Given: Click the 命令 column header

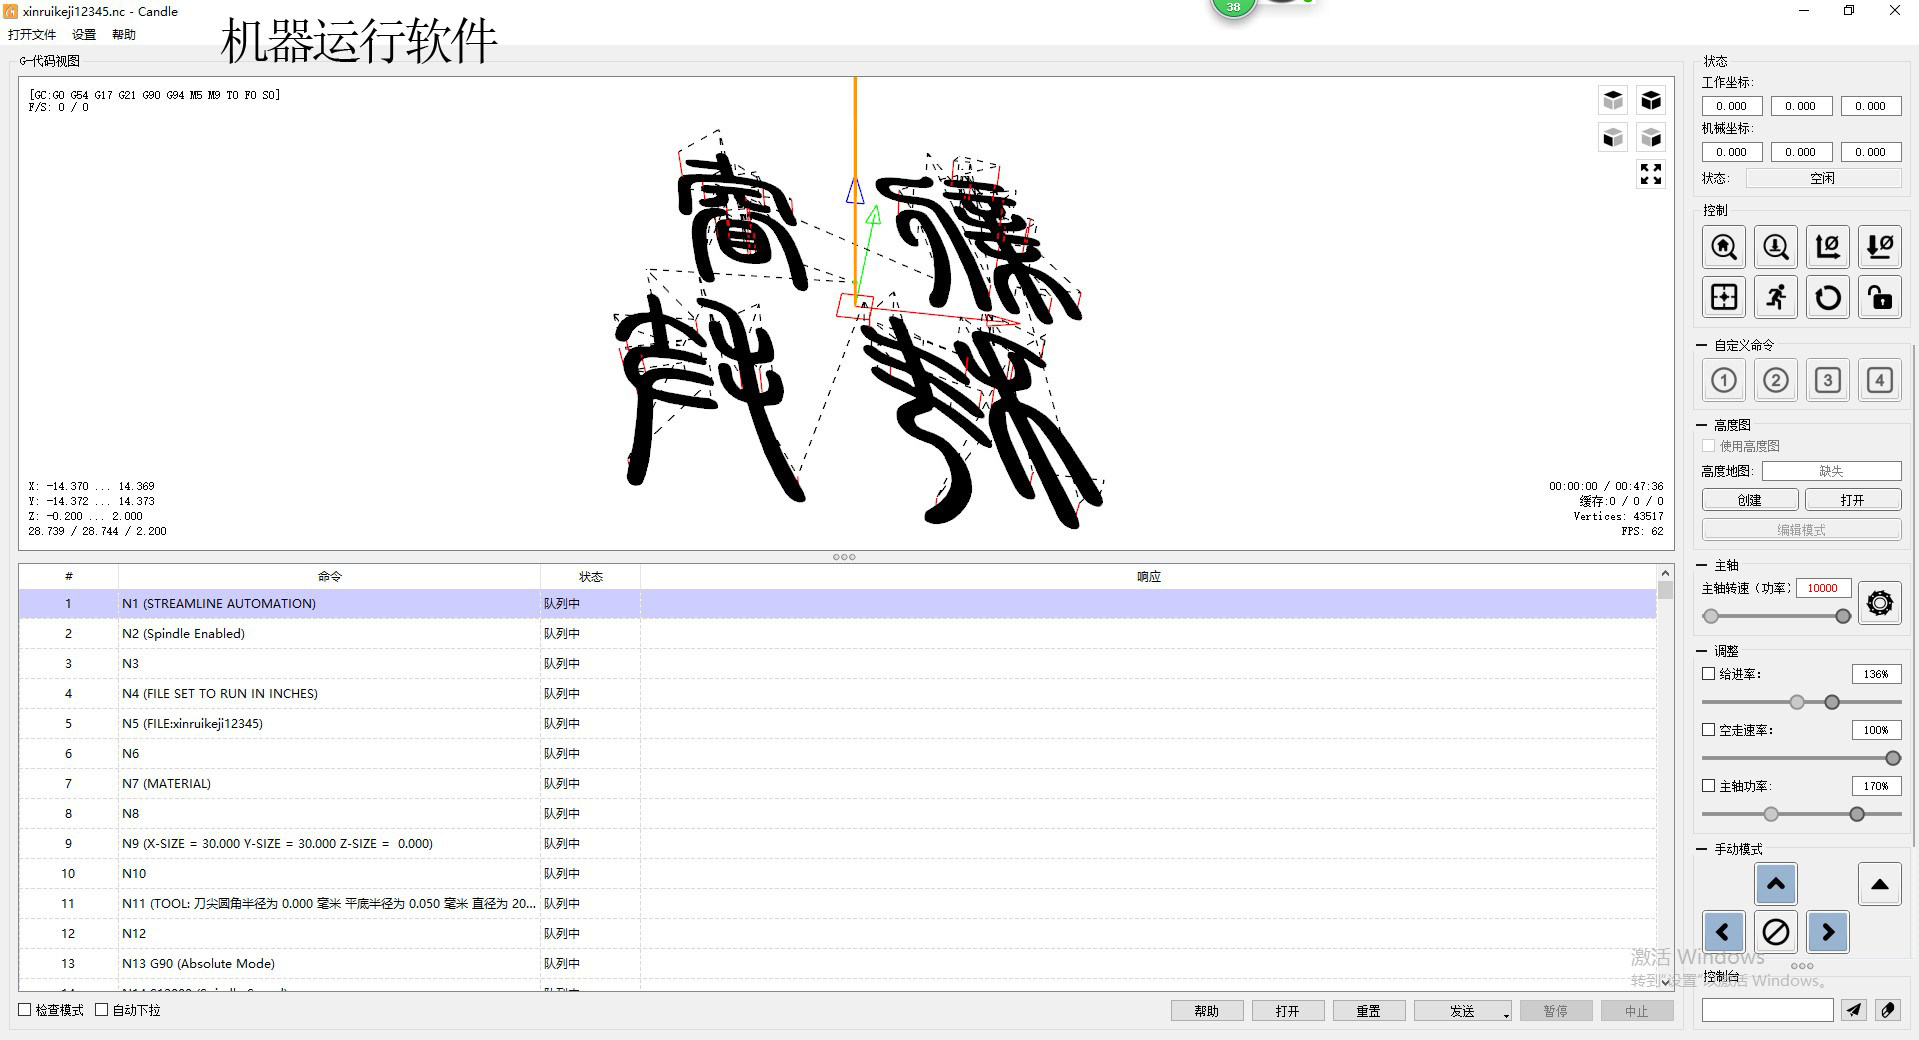Looking at the screenshot, I should coord(329,577).
